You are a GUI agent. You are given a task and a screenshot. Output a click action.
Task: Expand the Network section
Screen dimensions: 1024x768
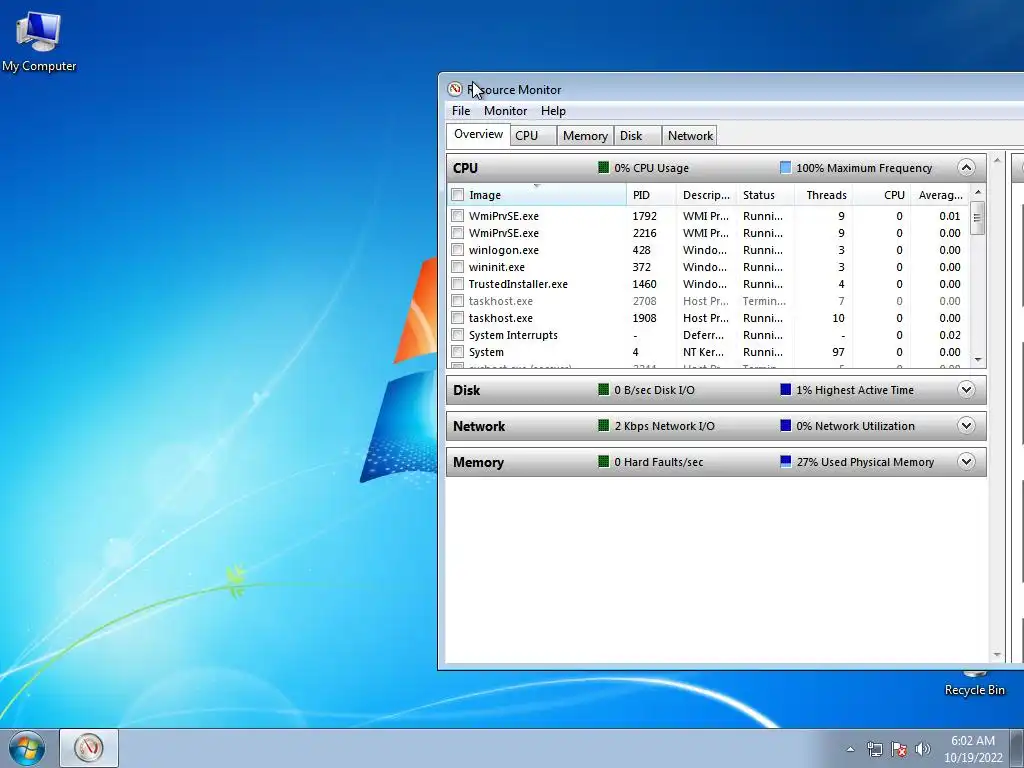tap(966, 426)
